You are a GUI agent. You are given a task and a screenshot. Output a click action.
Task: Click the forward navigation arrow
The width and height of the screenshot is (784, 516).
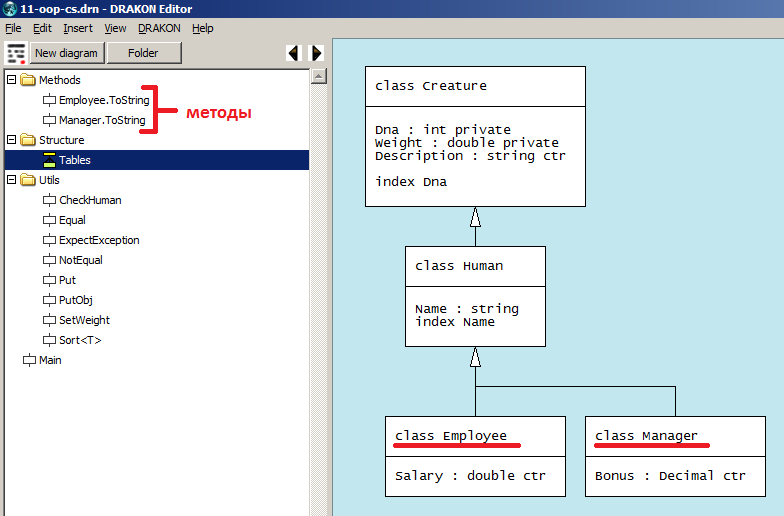[x=317, y=53]
